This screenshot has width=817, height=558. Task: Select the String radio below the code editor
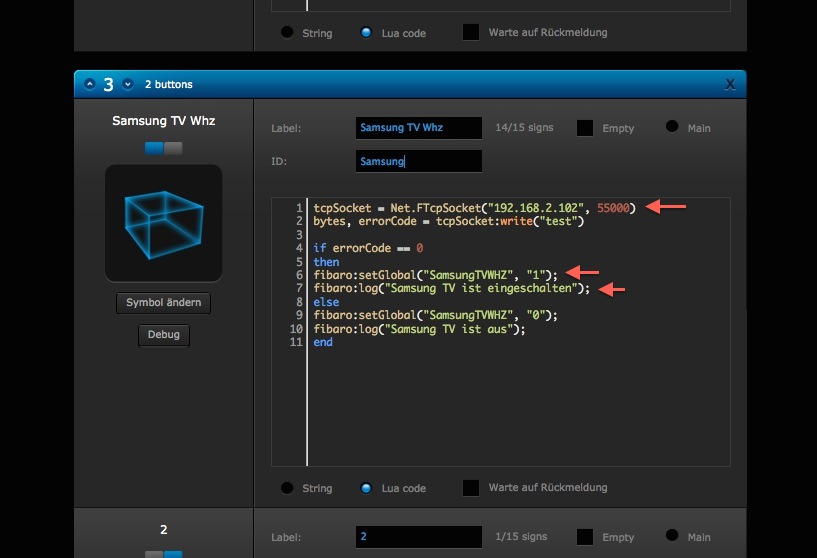[287, 488]
